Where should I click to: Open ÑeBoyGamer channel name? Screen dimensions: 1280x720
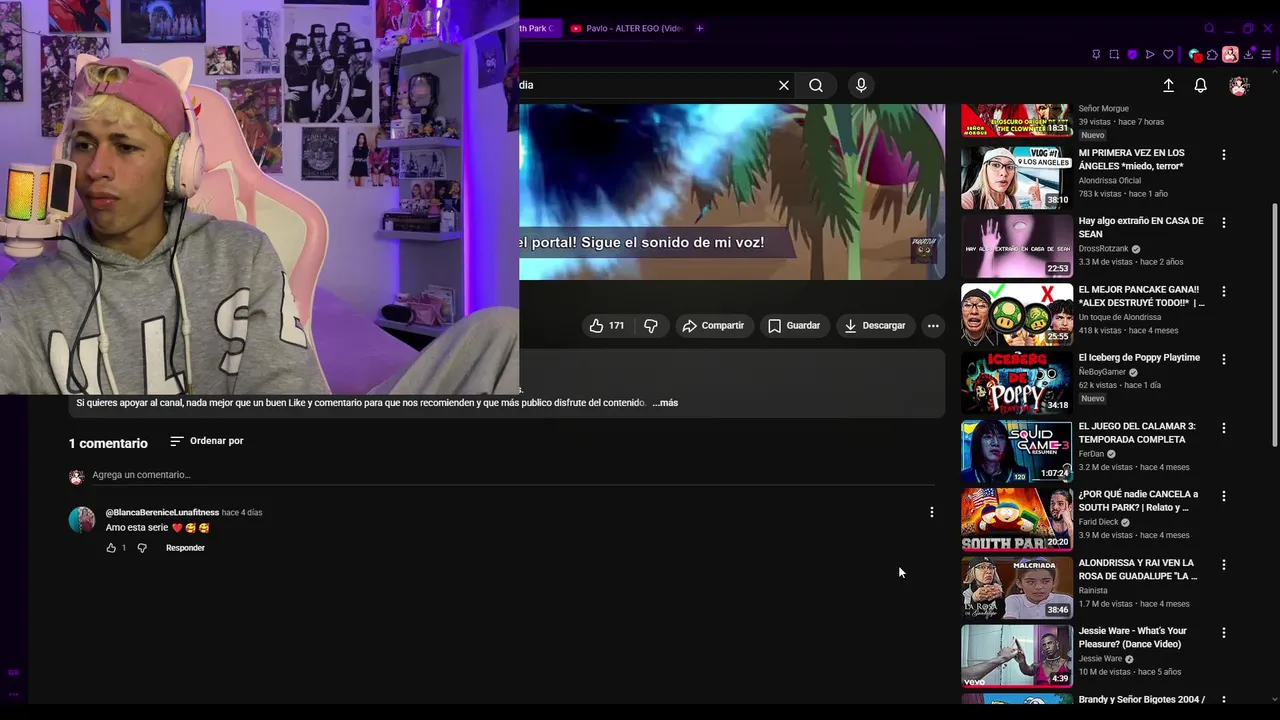(x=1102, y=372)
